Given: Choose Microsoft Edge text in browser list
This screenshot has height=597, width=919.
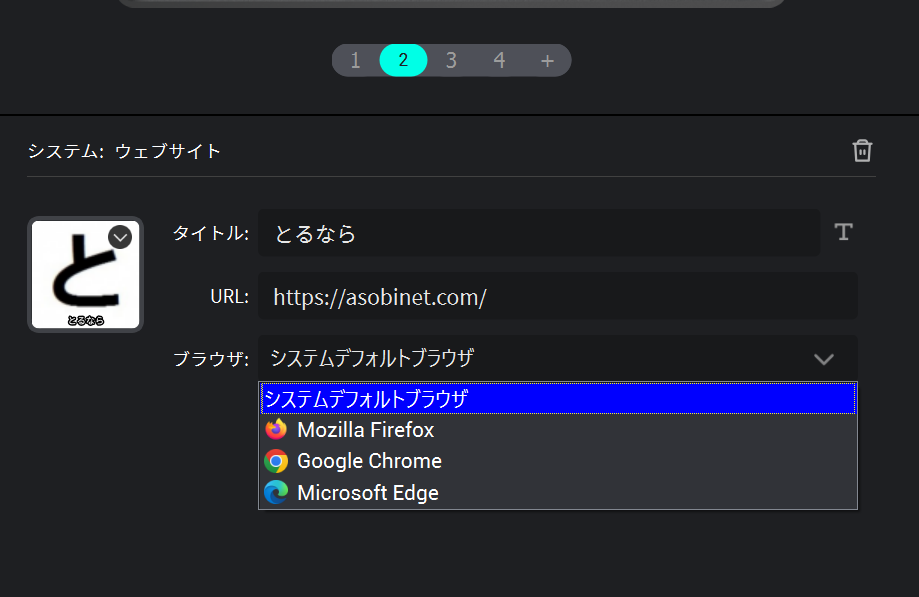Looking at the screenshot, I should [368, 493].
